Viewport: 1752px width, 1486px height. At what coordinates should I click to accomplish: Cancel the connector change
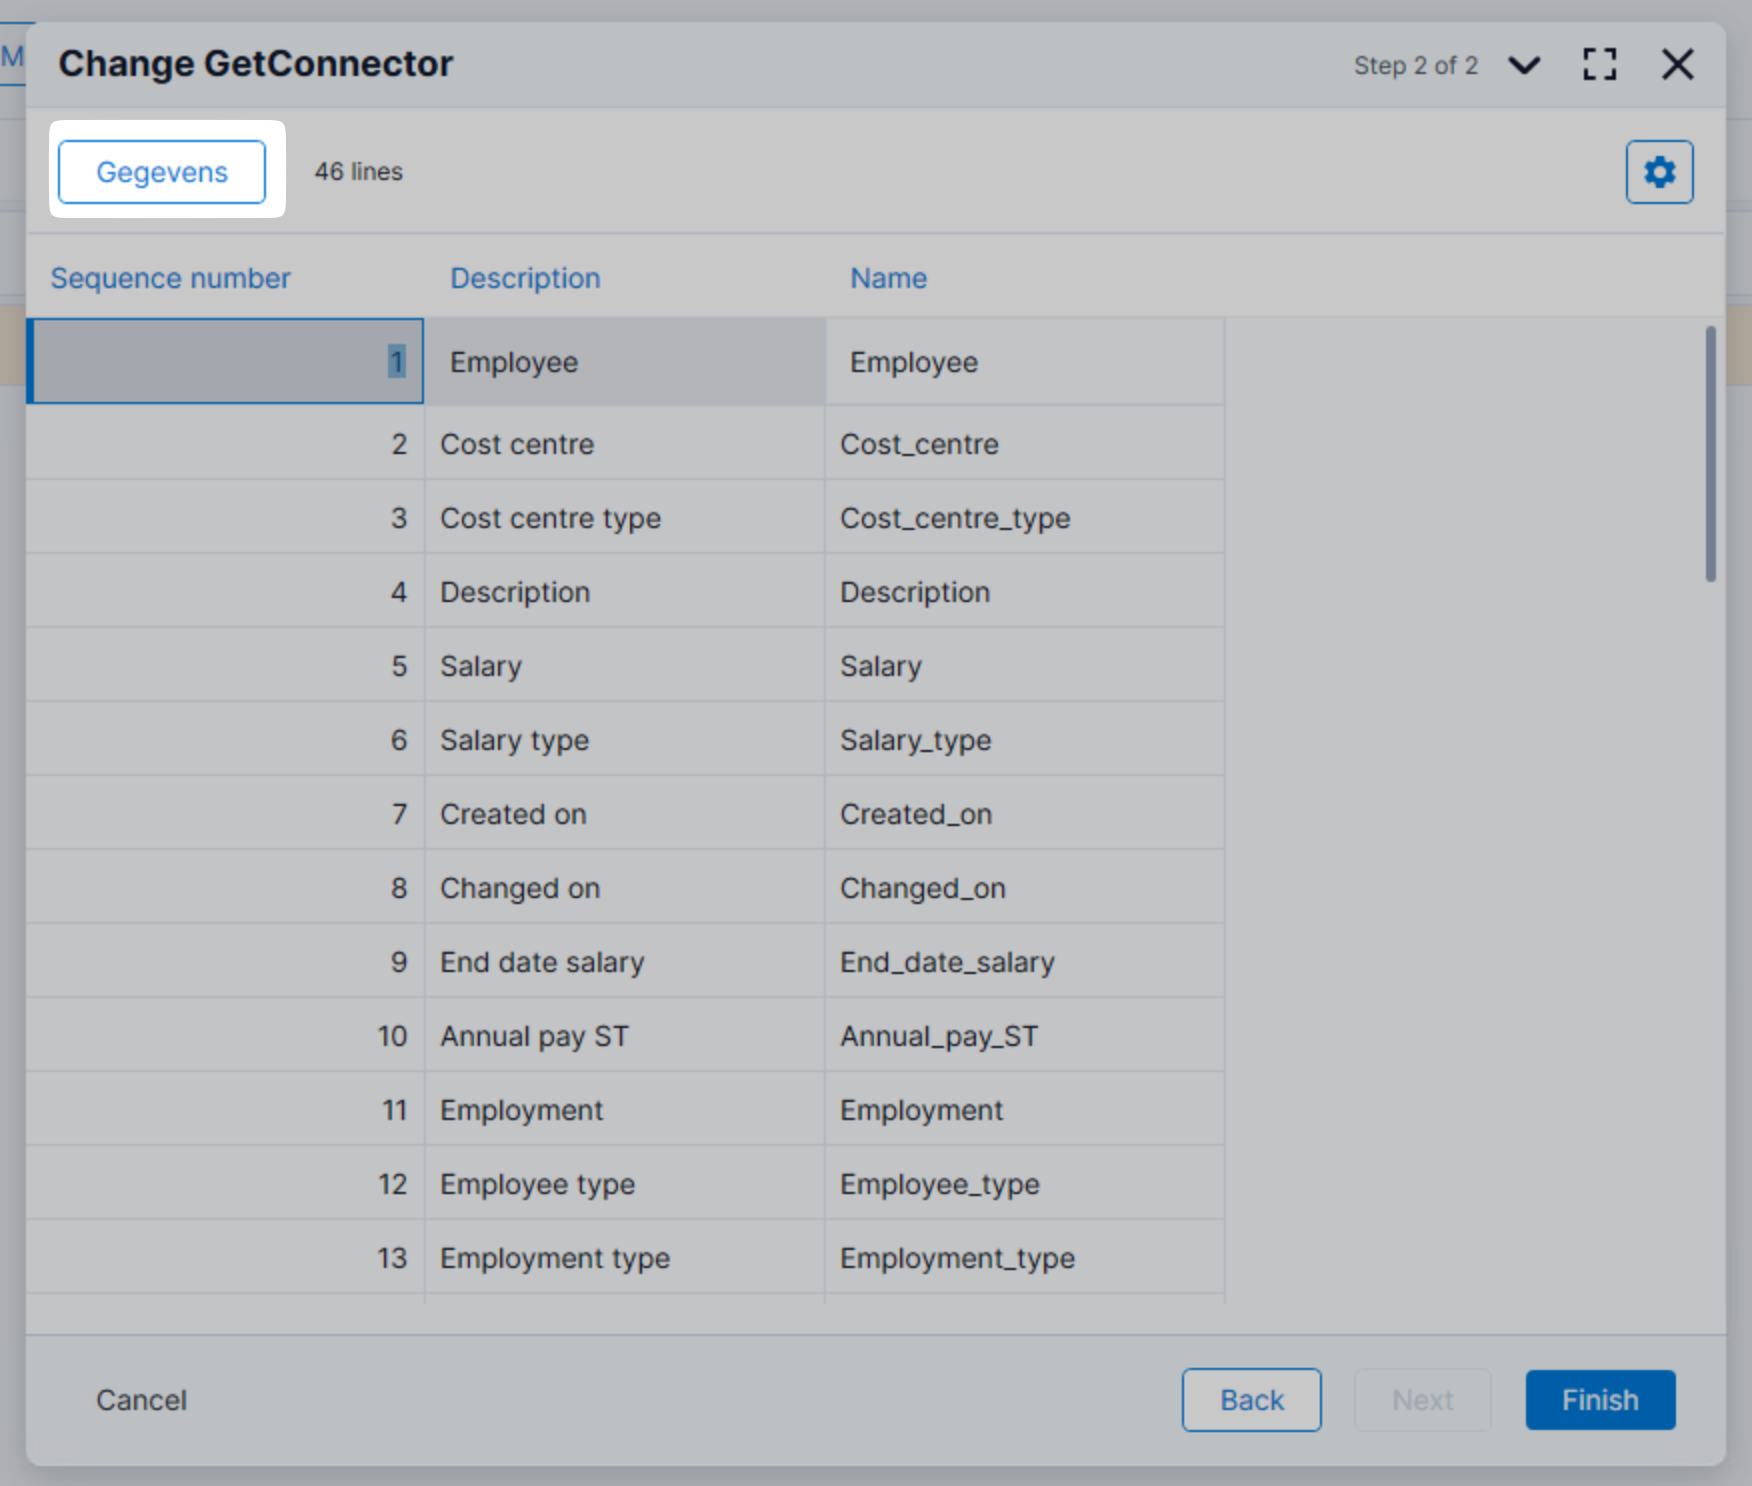coord(141,1399)
